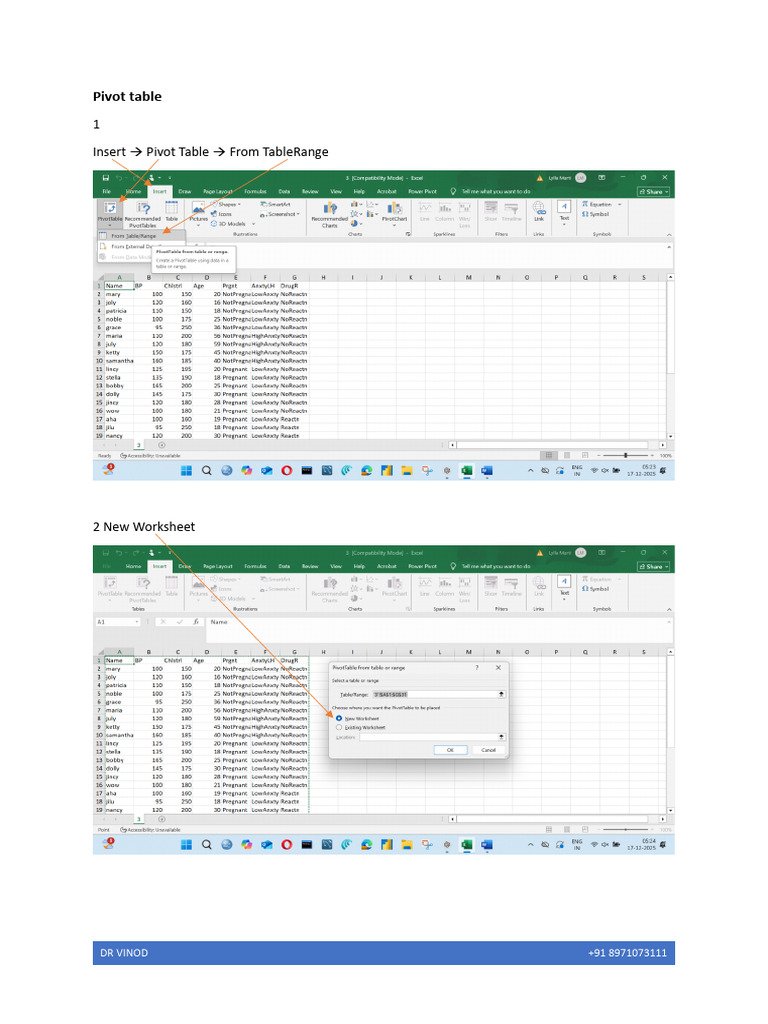Expand the Equation dropdown in first Excel screenshot
This screenshot has width=768, height=1024.
(619, 204)
